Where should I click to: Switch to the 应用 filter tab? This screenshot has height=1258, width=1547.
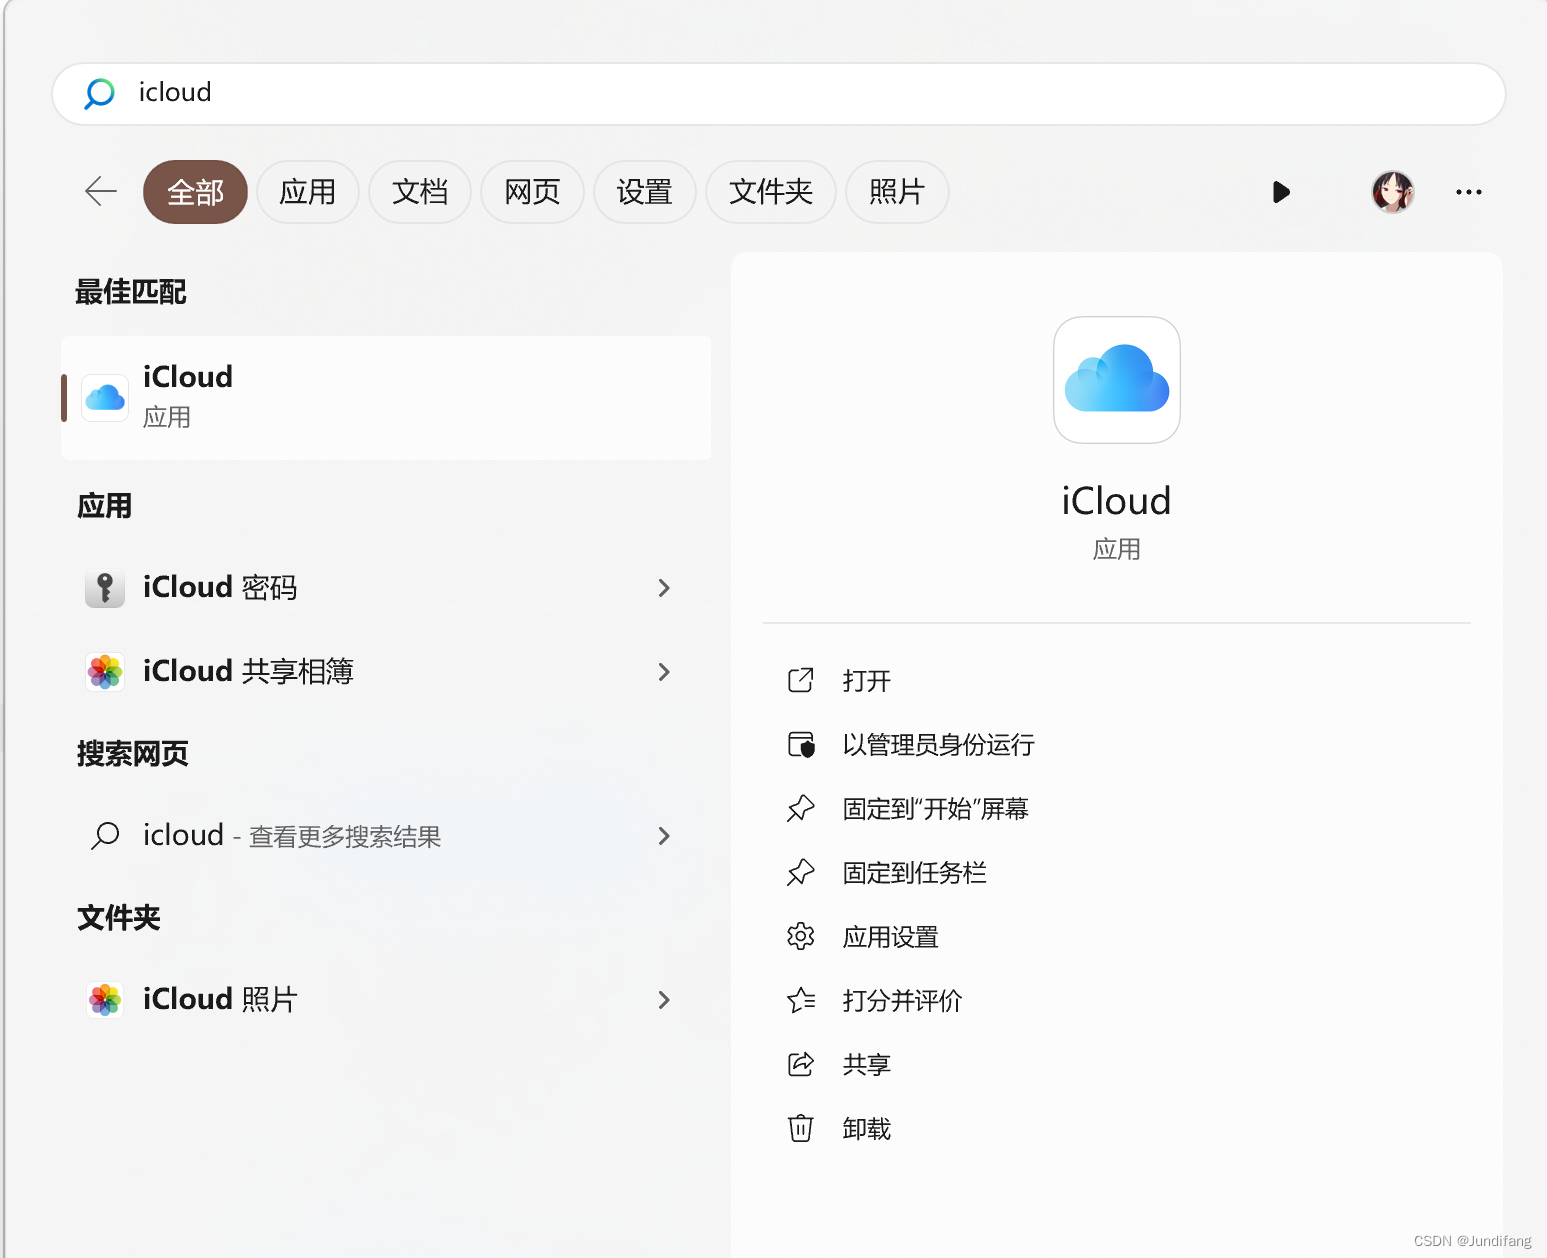pyautogui.click(x=307, y=192)
